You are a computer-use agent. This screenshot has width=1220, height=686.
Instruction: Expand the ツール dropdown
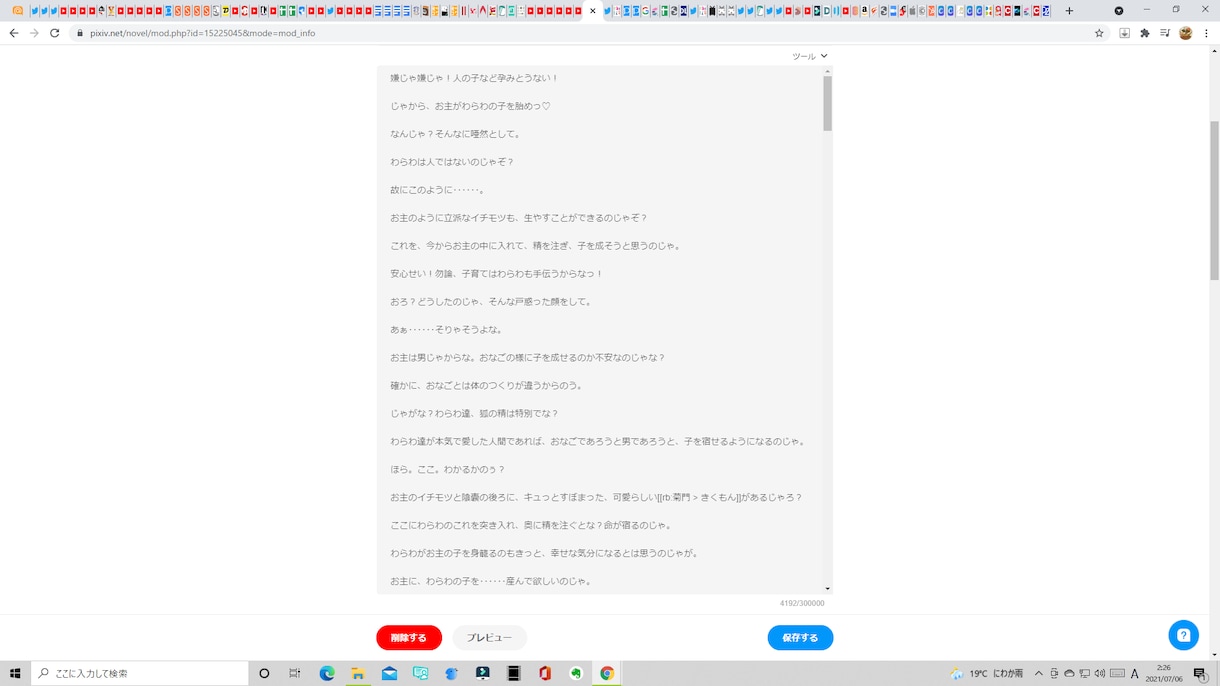click(810, 57)
